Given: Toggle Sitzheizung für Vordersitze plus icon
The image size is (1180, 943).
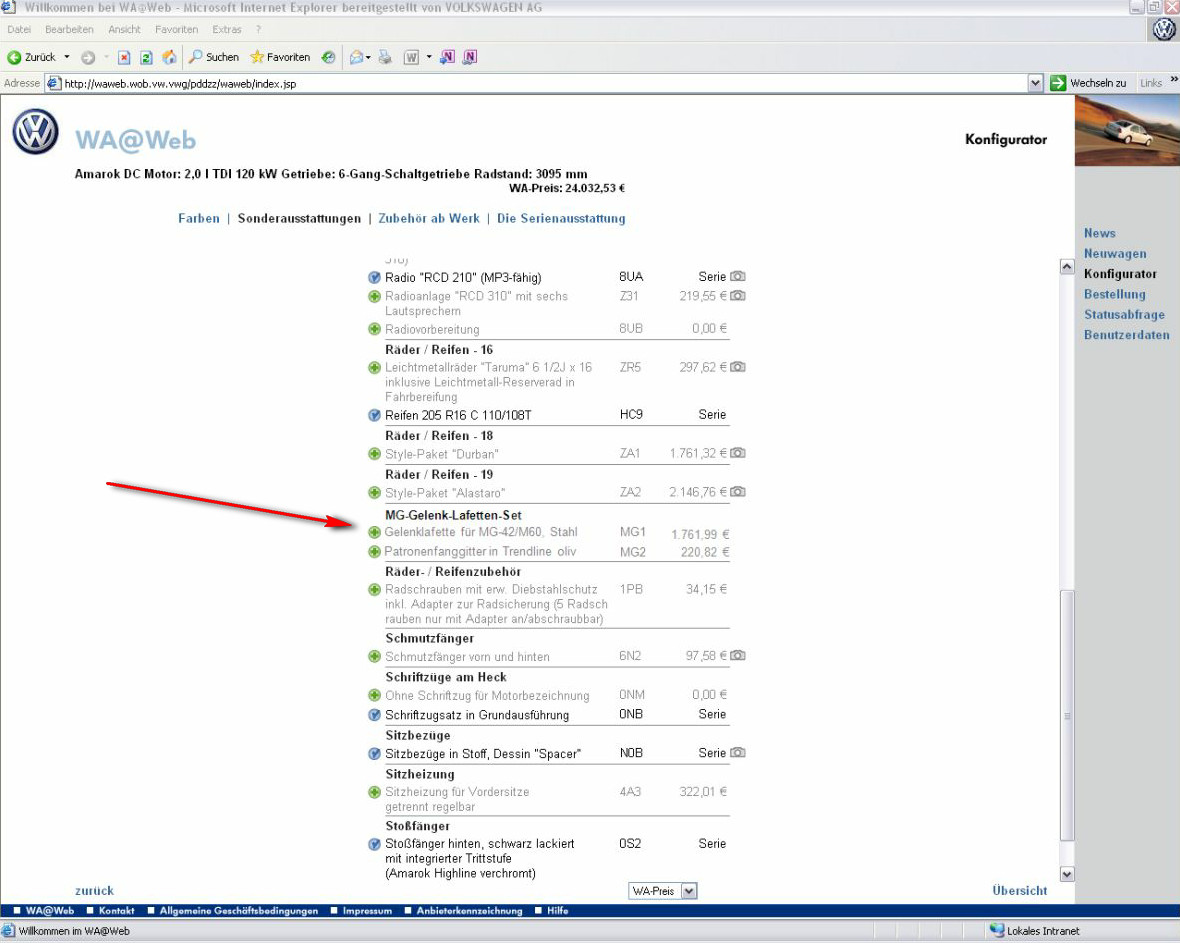Looking at the screenshot, I should click(375, 792).
